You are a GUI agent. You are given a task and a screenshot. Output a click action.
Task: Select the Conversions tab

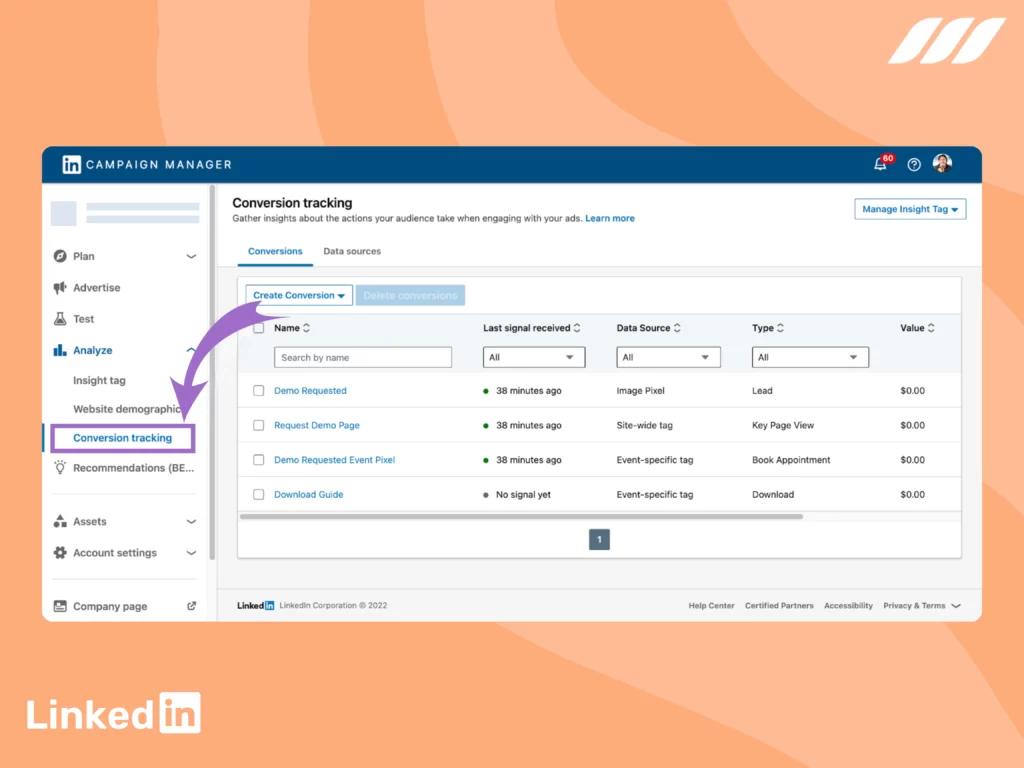point(274,251)
